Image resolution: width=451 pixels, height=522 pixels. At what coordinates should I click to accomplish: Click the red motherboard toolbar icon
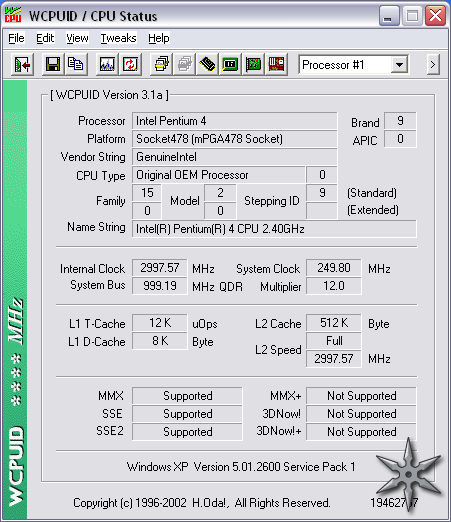[x=276, y=64]
